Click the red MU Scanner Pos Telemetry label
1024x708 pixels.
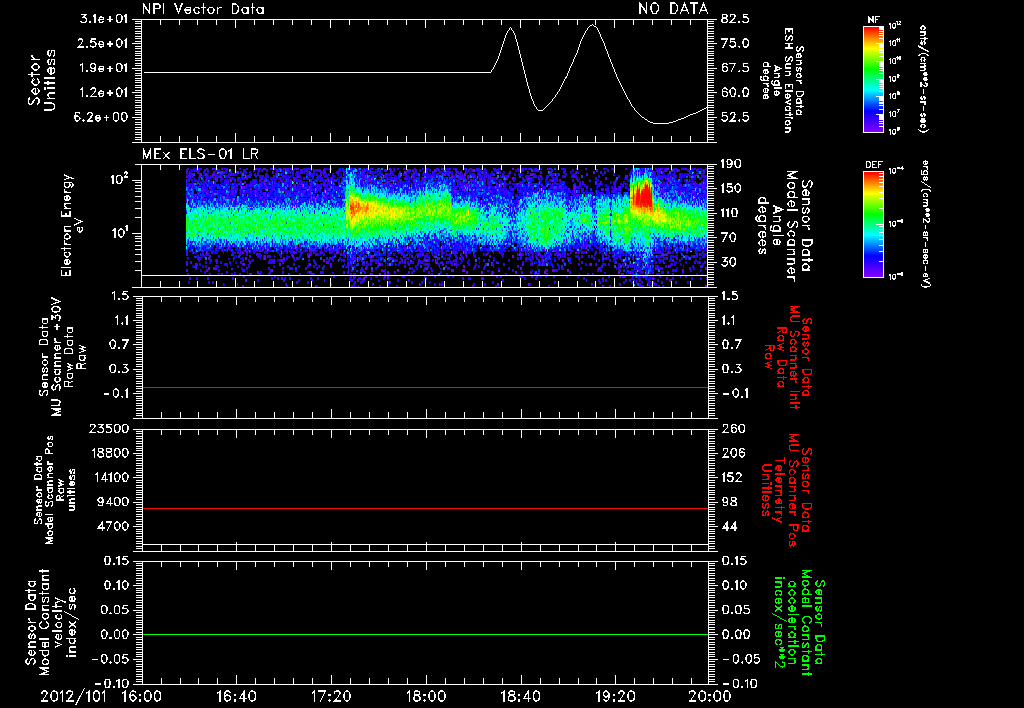pos(786,491)
